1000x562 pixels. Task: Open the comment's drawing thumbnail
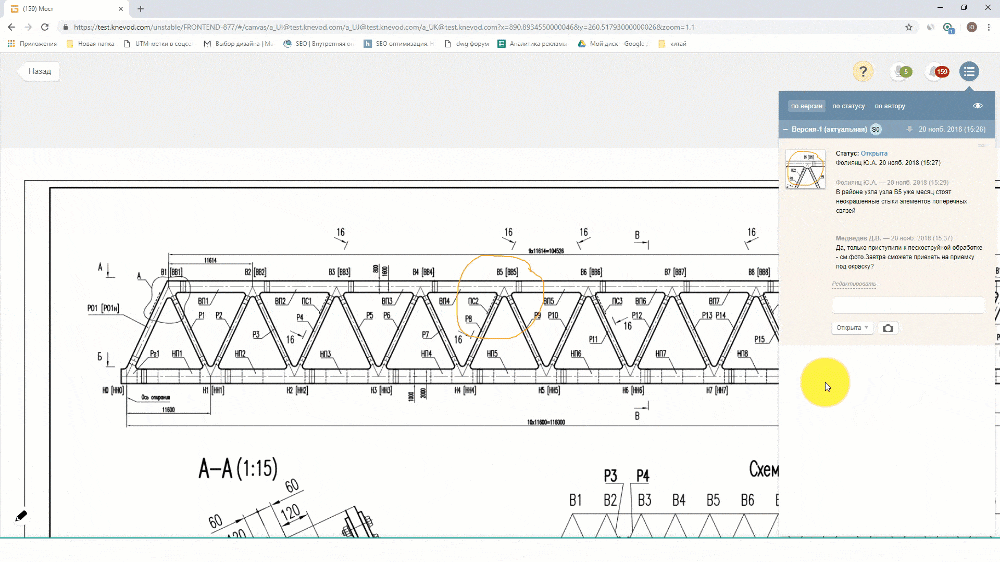(x=805, y=169)
